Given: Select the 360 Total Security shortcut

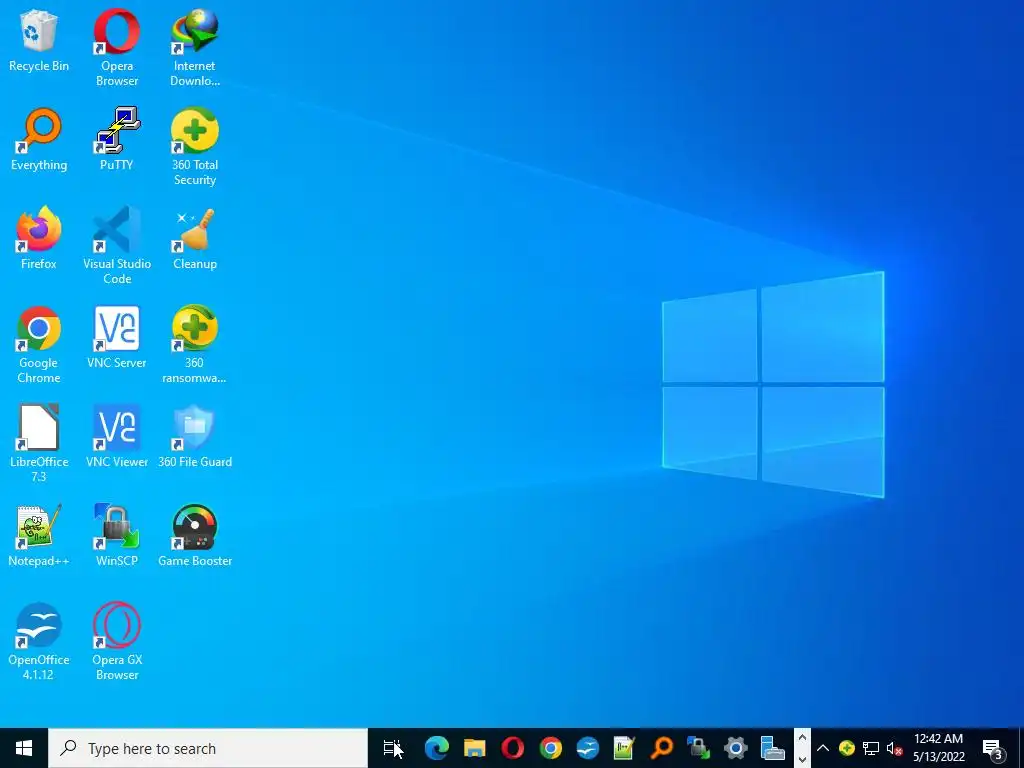Looking at the screenshot, I should (x=195, y=146).
